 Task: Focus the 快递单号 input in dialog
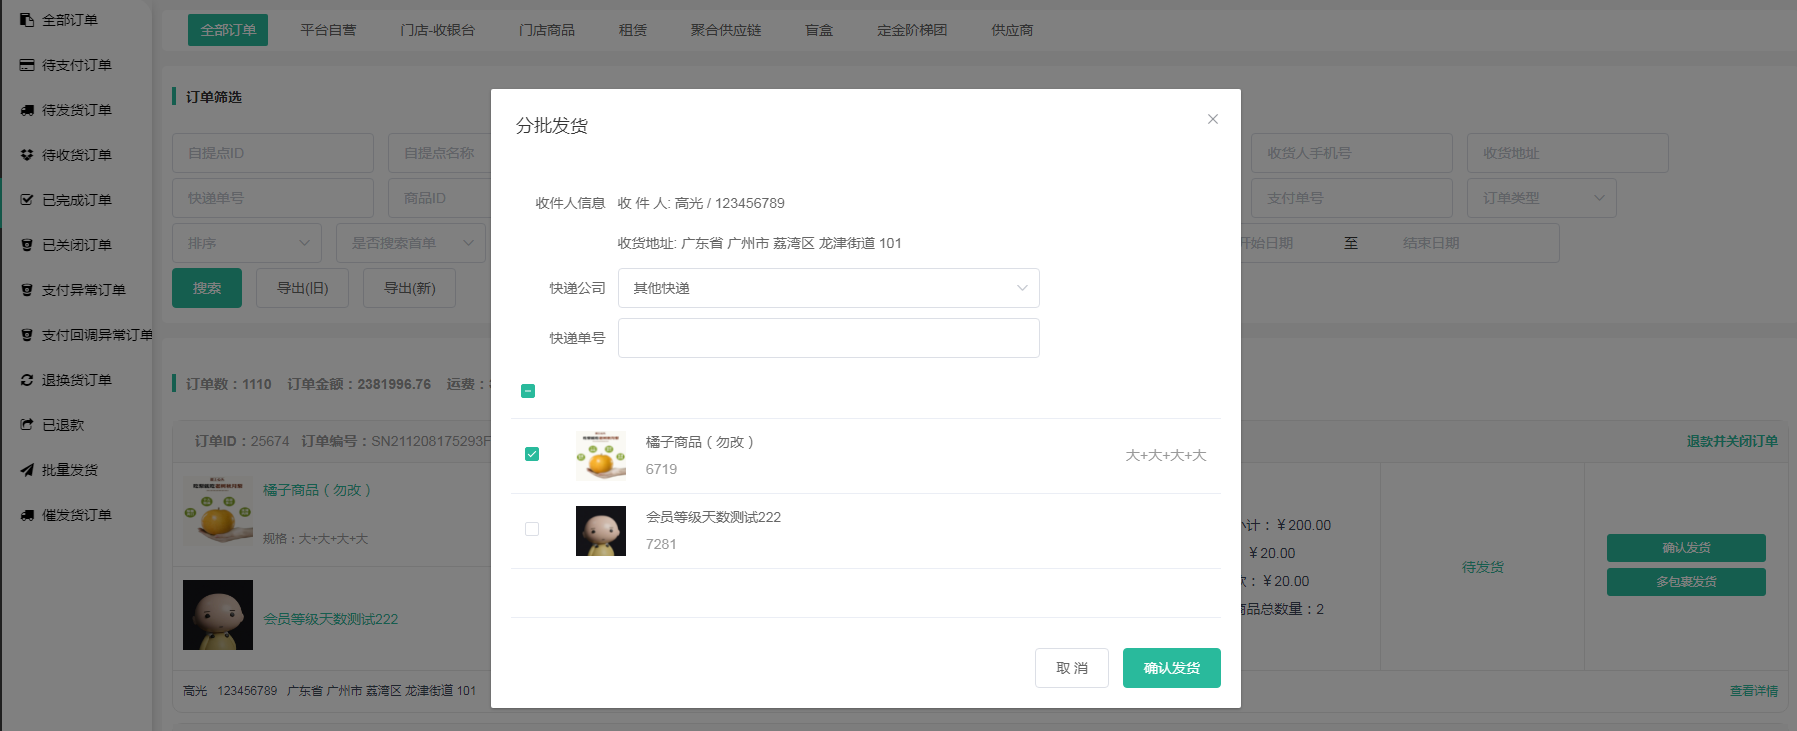click(828, 338)
